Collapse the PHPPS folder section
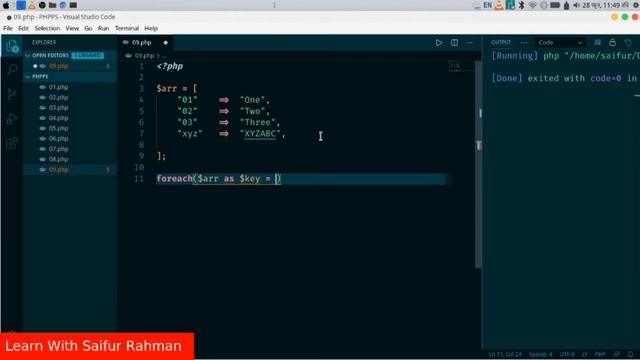Image resolution: width=640 pixels, height=360 pixels. click(28, 77)
